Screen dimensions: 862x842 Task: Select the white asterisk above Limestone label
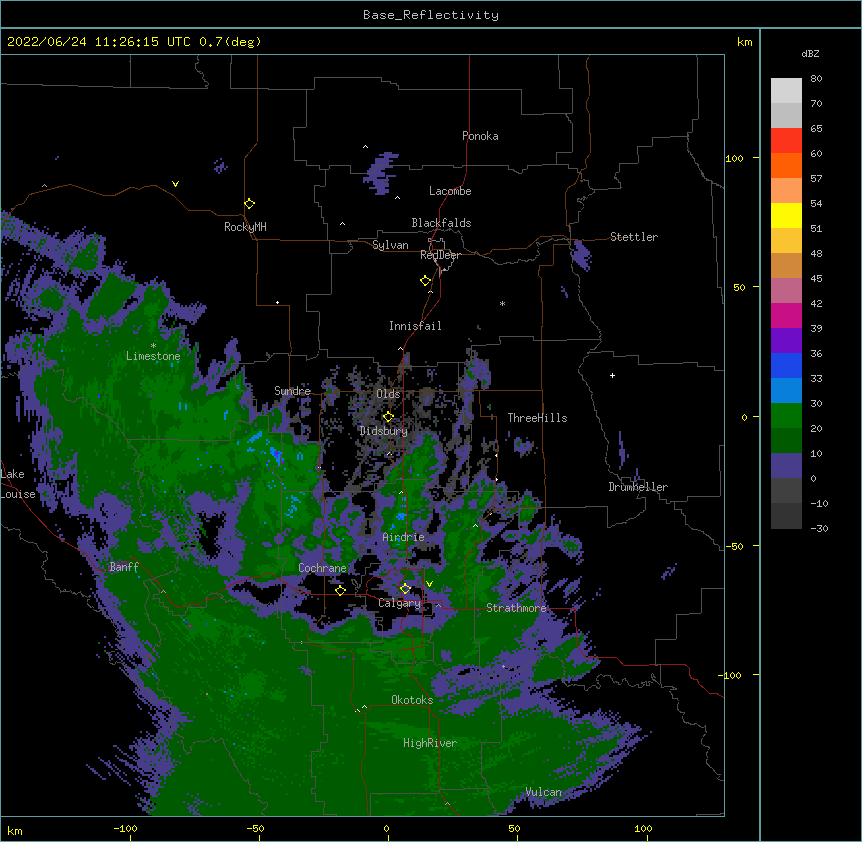[153, 346]
